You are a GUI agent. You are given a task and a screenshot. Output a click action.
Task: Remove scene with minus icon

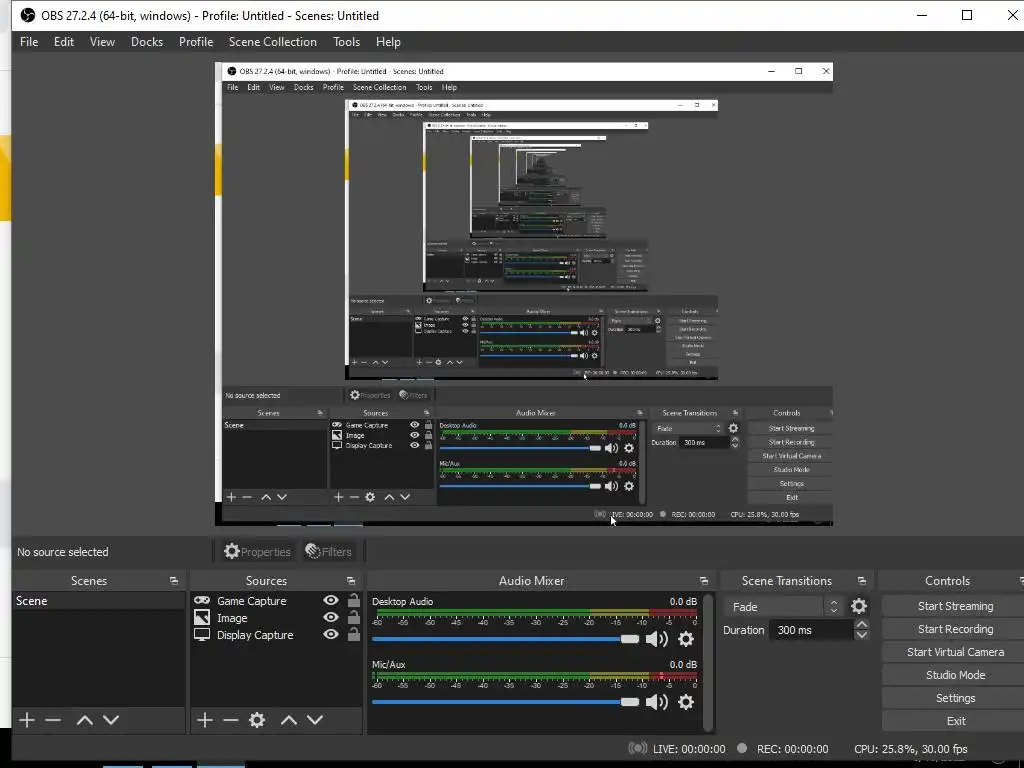[53, 720]
